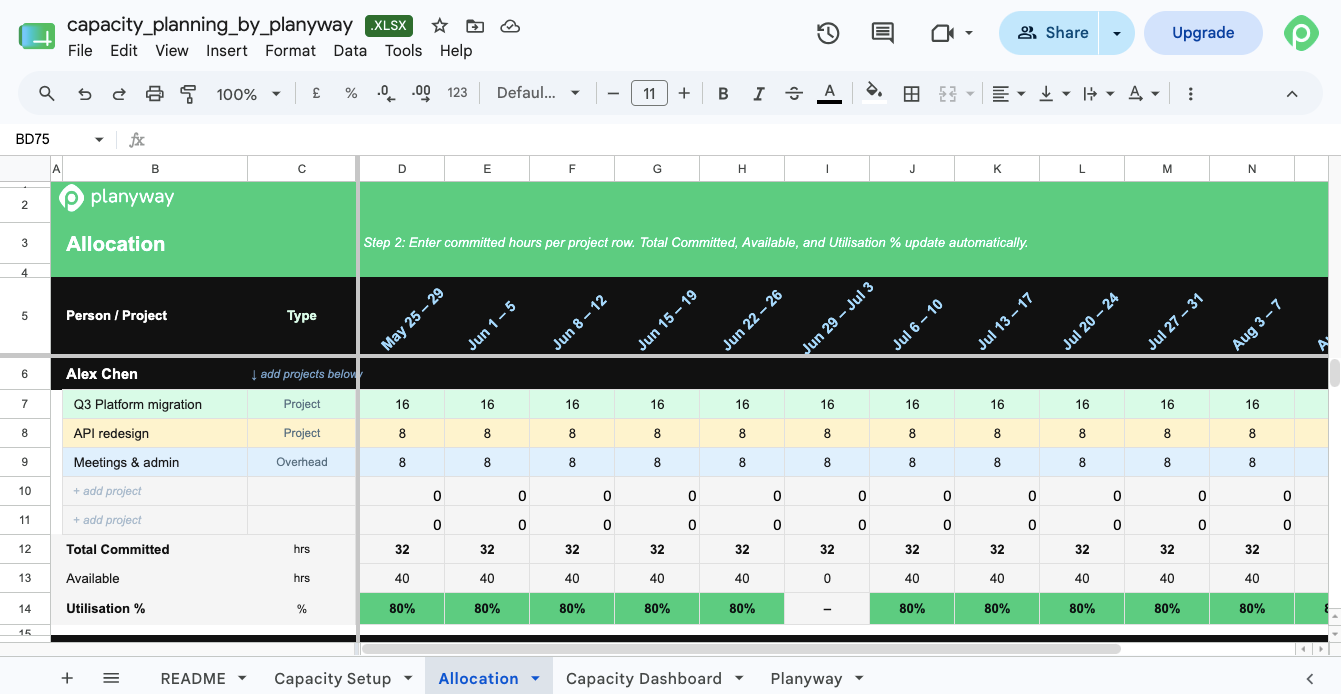Open more toolbar options three dots
The height and width of the screenshot is (694, 1341).
pyautogui.click(x=1190, y=93)
